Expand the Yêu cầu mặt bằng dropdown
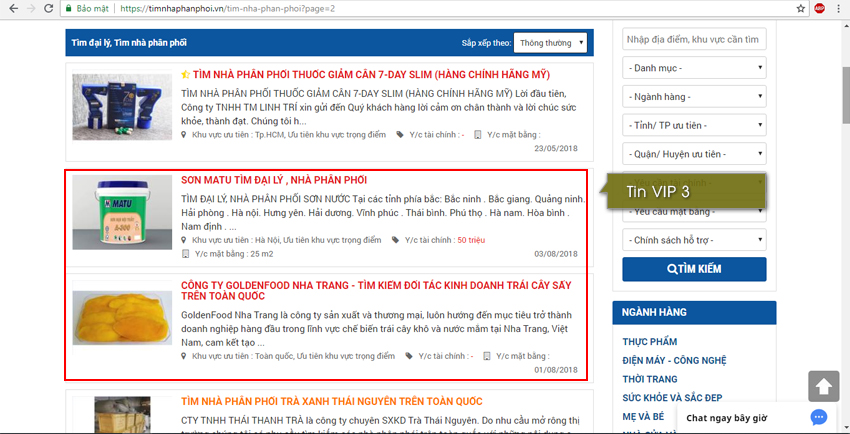The width and height of the screenshot is (850, 434). (694, 211)
